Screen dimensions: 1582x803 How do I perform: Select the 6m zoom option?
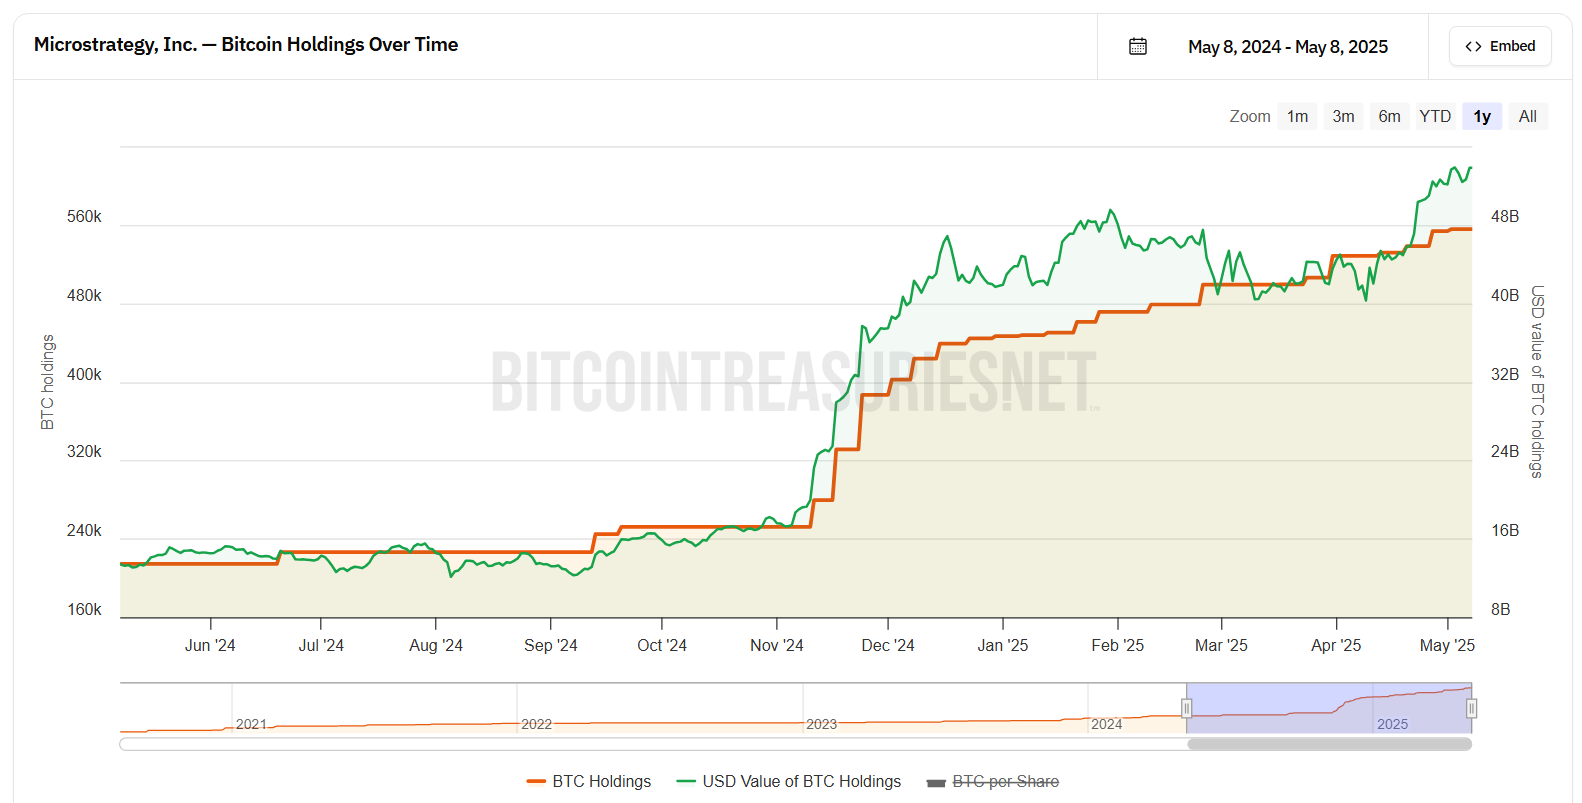[1389, 116]
